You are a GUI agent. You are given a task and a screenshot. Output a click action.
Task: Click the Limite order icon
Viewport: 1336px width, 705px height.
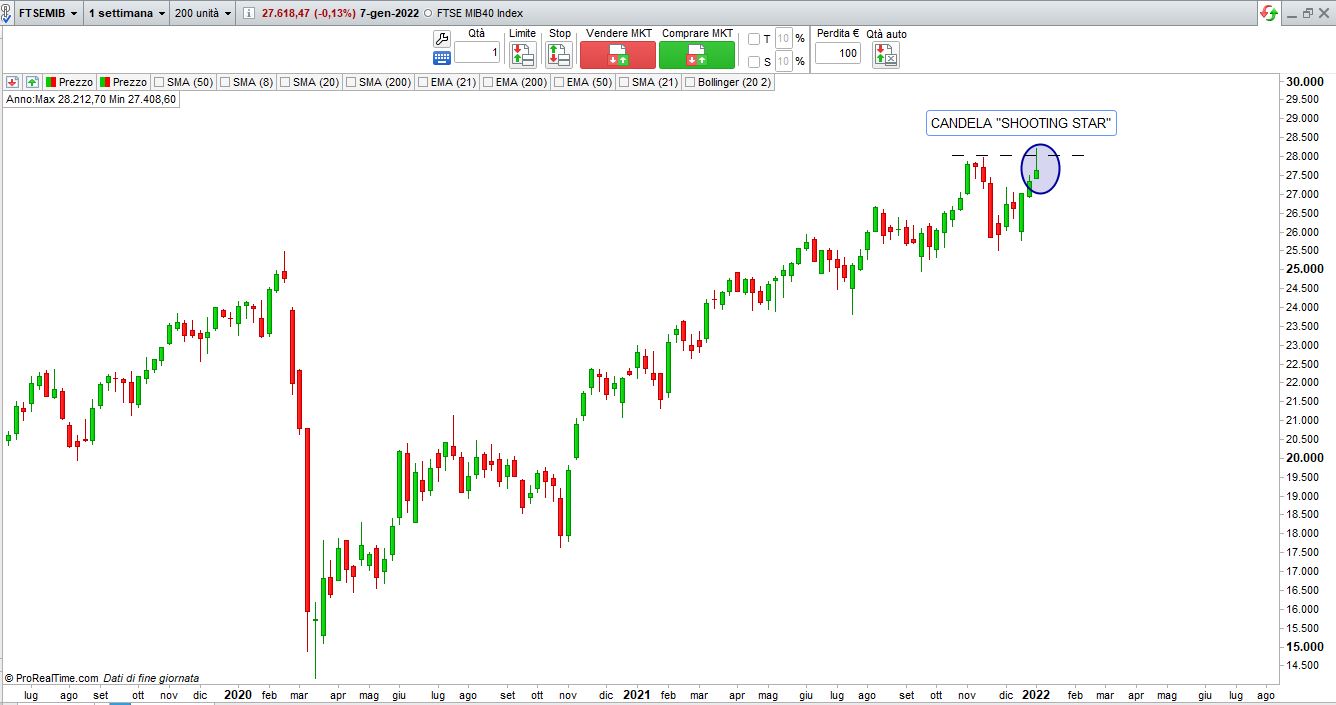click(x=522, y=54)
